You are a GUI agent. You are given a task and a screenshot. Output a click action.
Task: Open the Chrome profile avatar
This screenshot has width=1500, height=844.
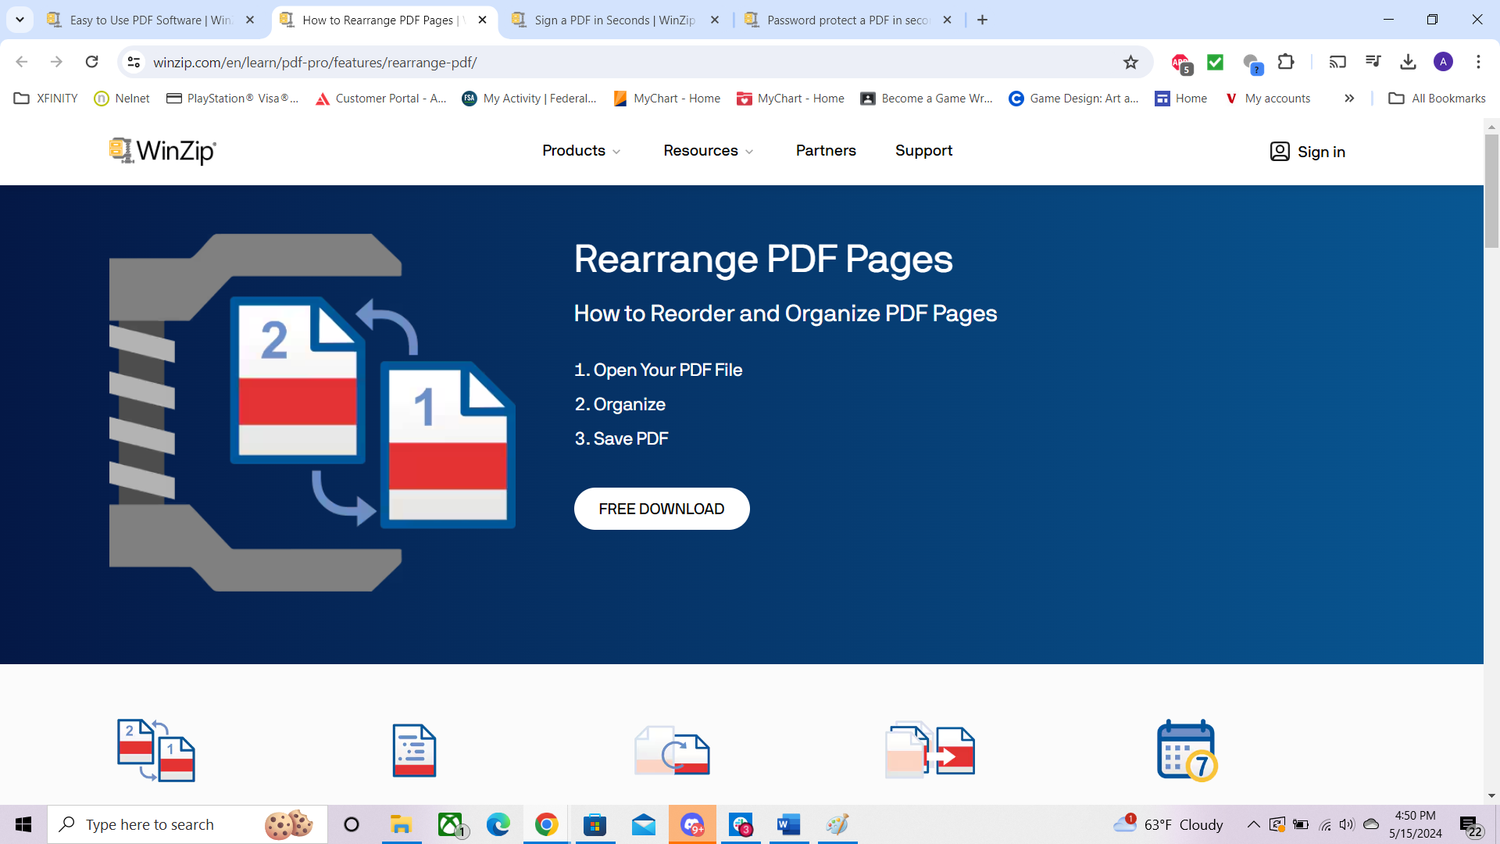(1443, 62)
